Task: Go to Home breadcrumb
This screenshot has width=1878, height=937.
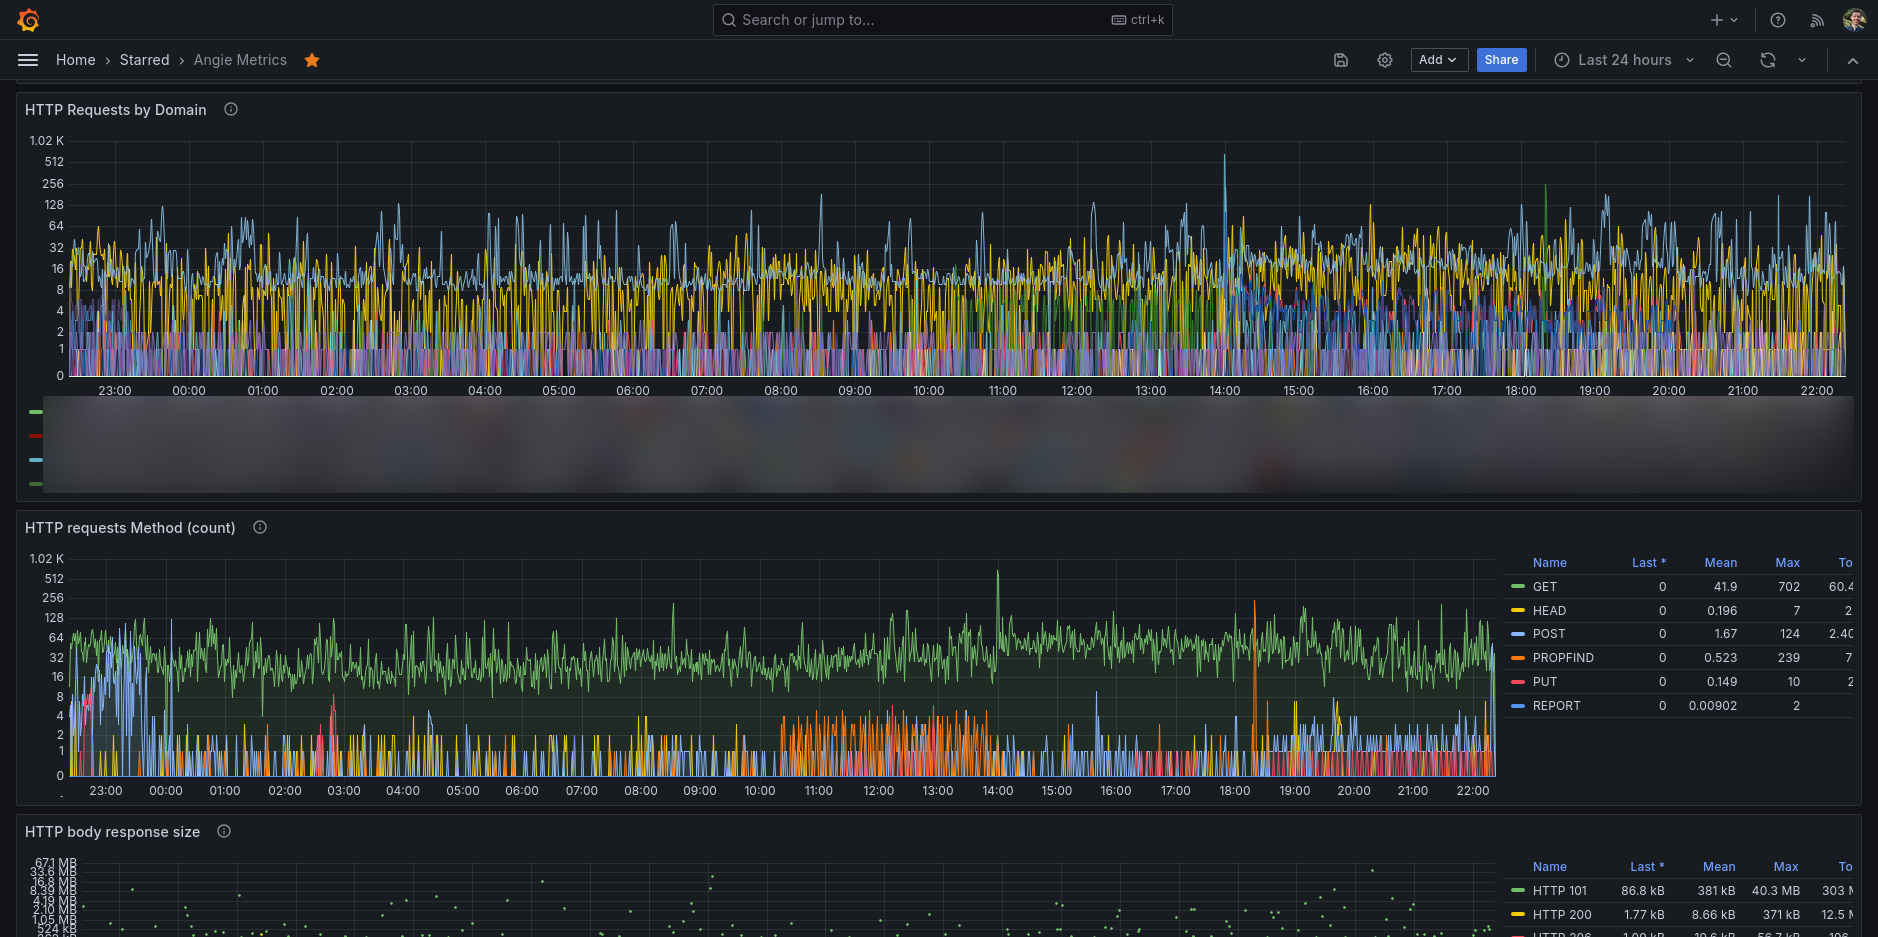Action: click(76, 60)
